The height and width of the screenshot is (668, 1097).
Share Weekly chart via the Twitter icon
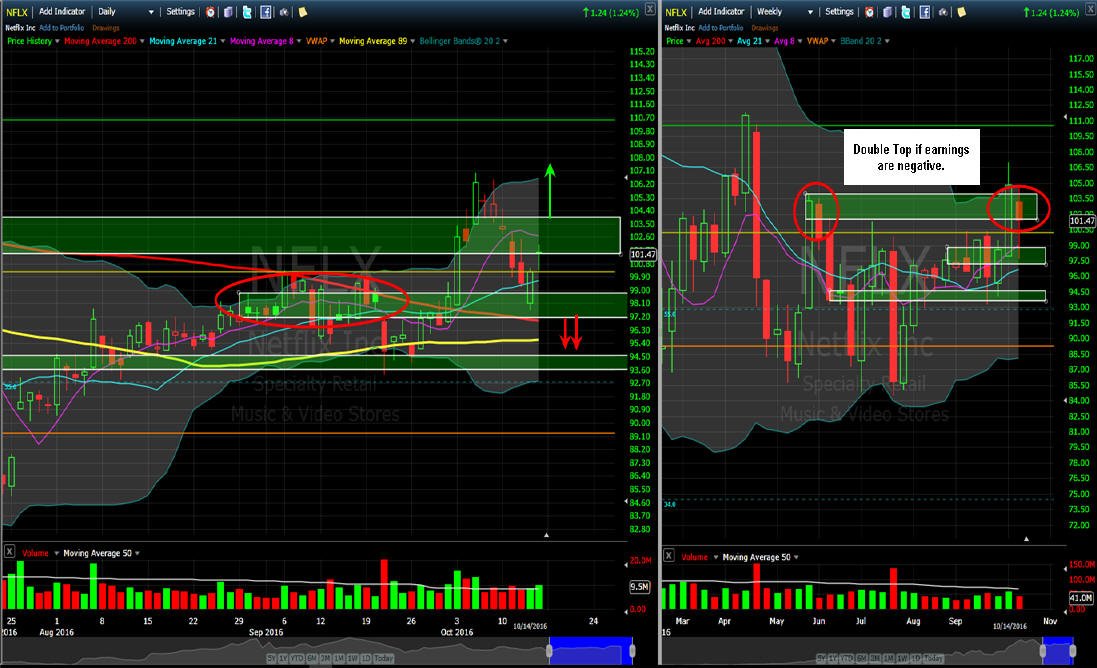click(906, 12)
